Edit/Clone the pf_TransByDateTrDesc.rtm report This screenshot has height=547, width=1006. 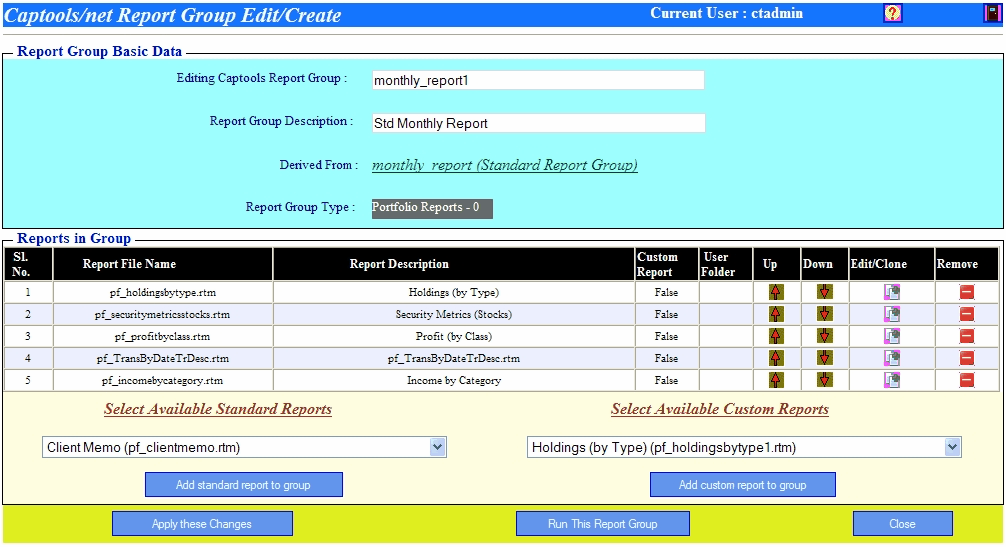tap(892, 358)
